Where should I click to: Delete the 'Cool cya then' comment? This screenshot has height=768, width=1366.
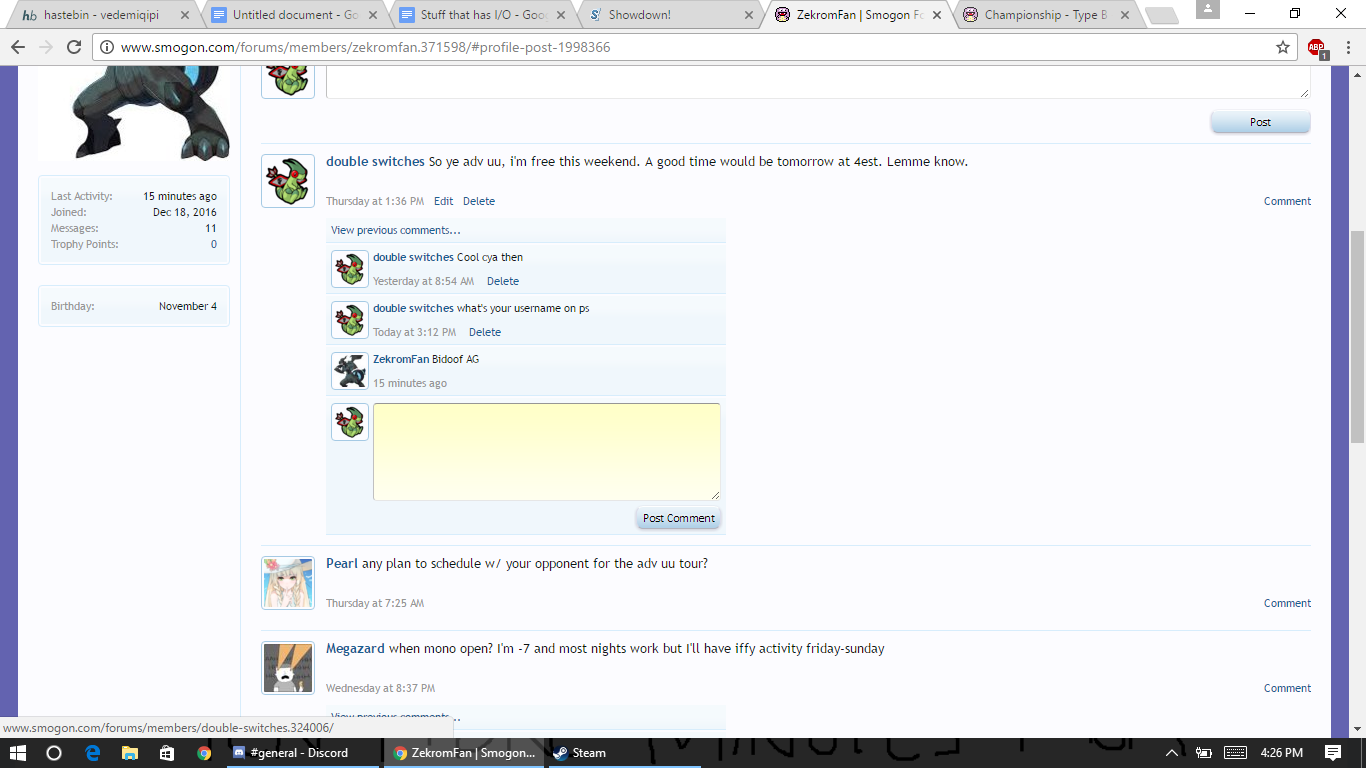click(503, 281)
